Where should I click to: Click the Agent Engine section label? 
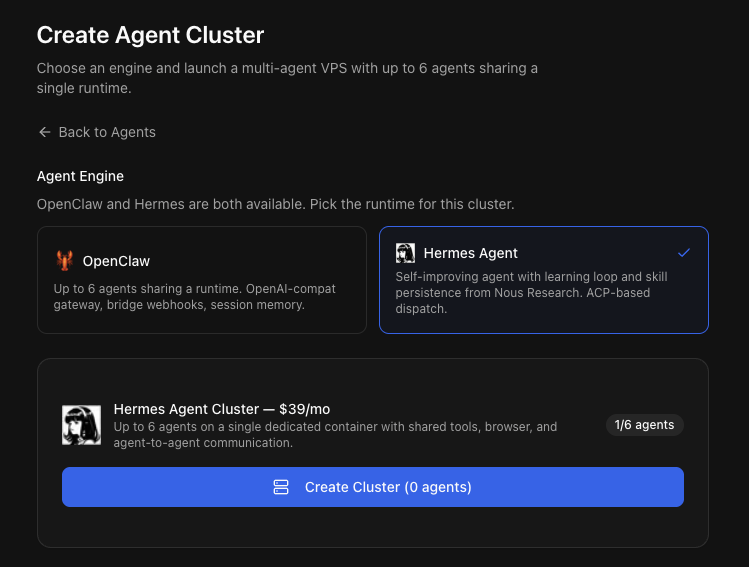[80, 176]
